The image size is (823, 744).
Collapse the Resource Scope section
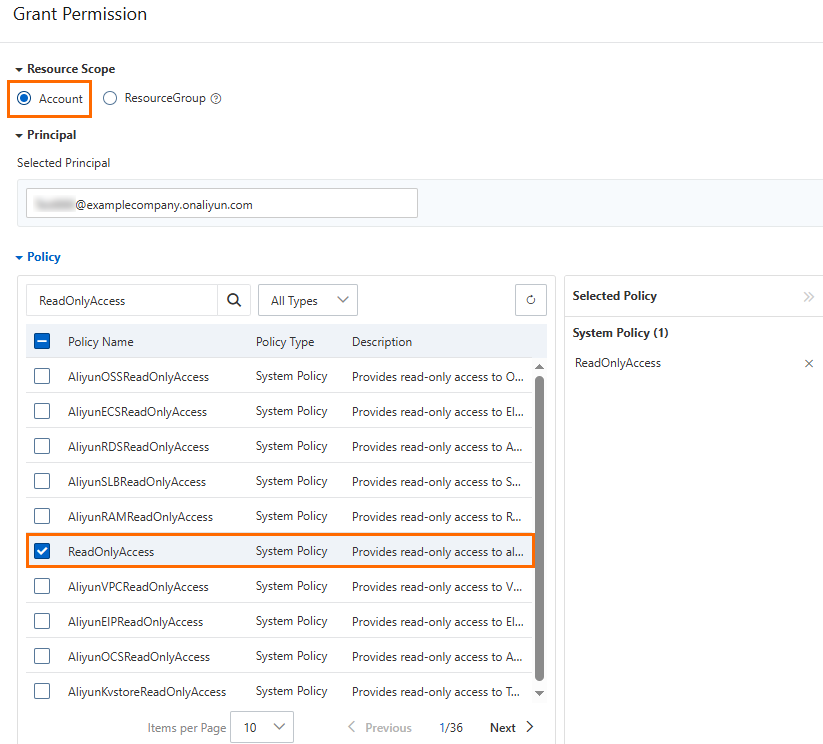19,70
